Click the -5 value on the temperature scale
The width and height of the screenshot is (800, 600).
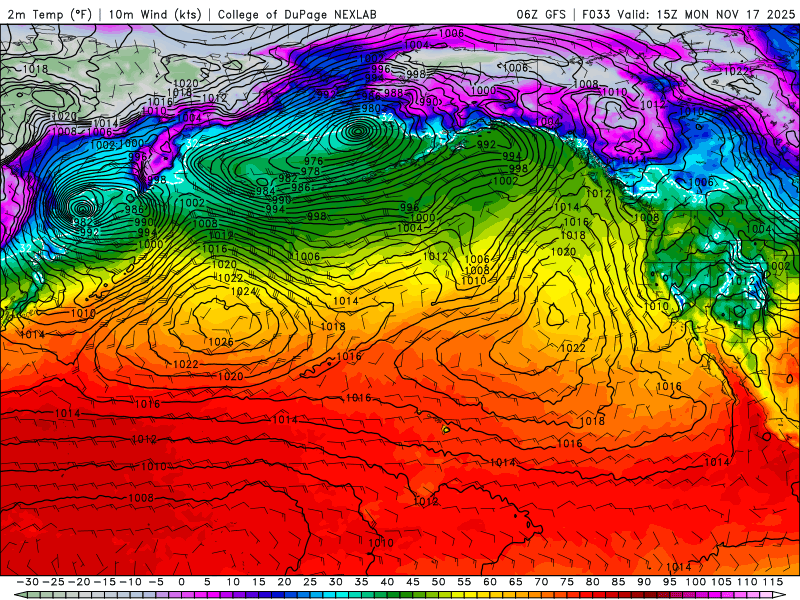(156, 582)
